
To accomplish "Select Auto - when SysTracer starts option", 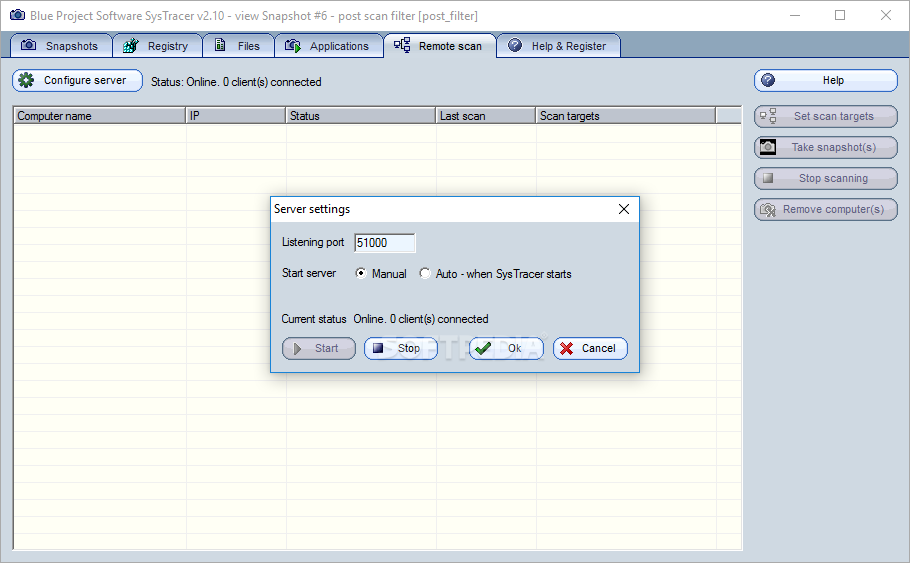I will (x=425, y=273).
